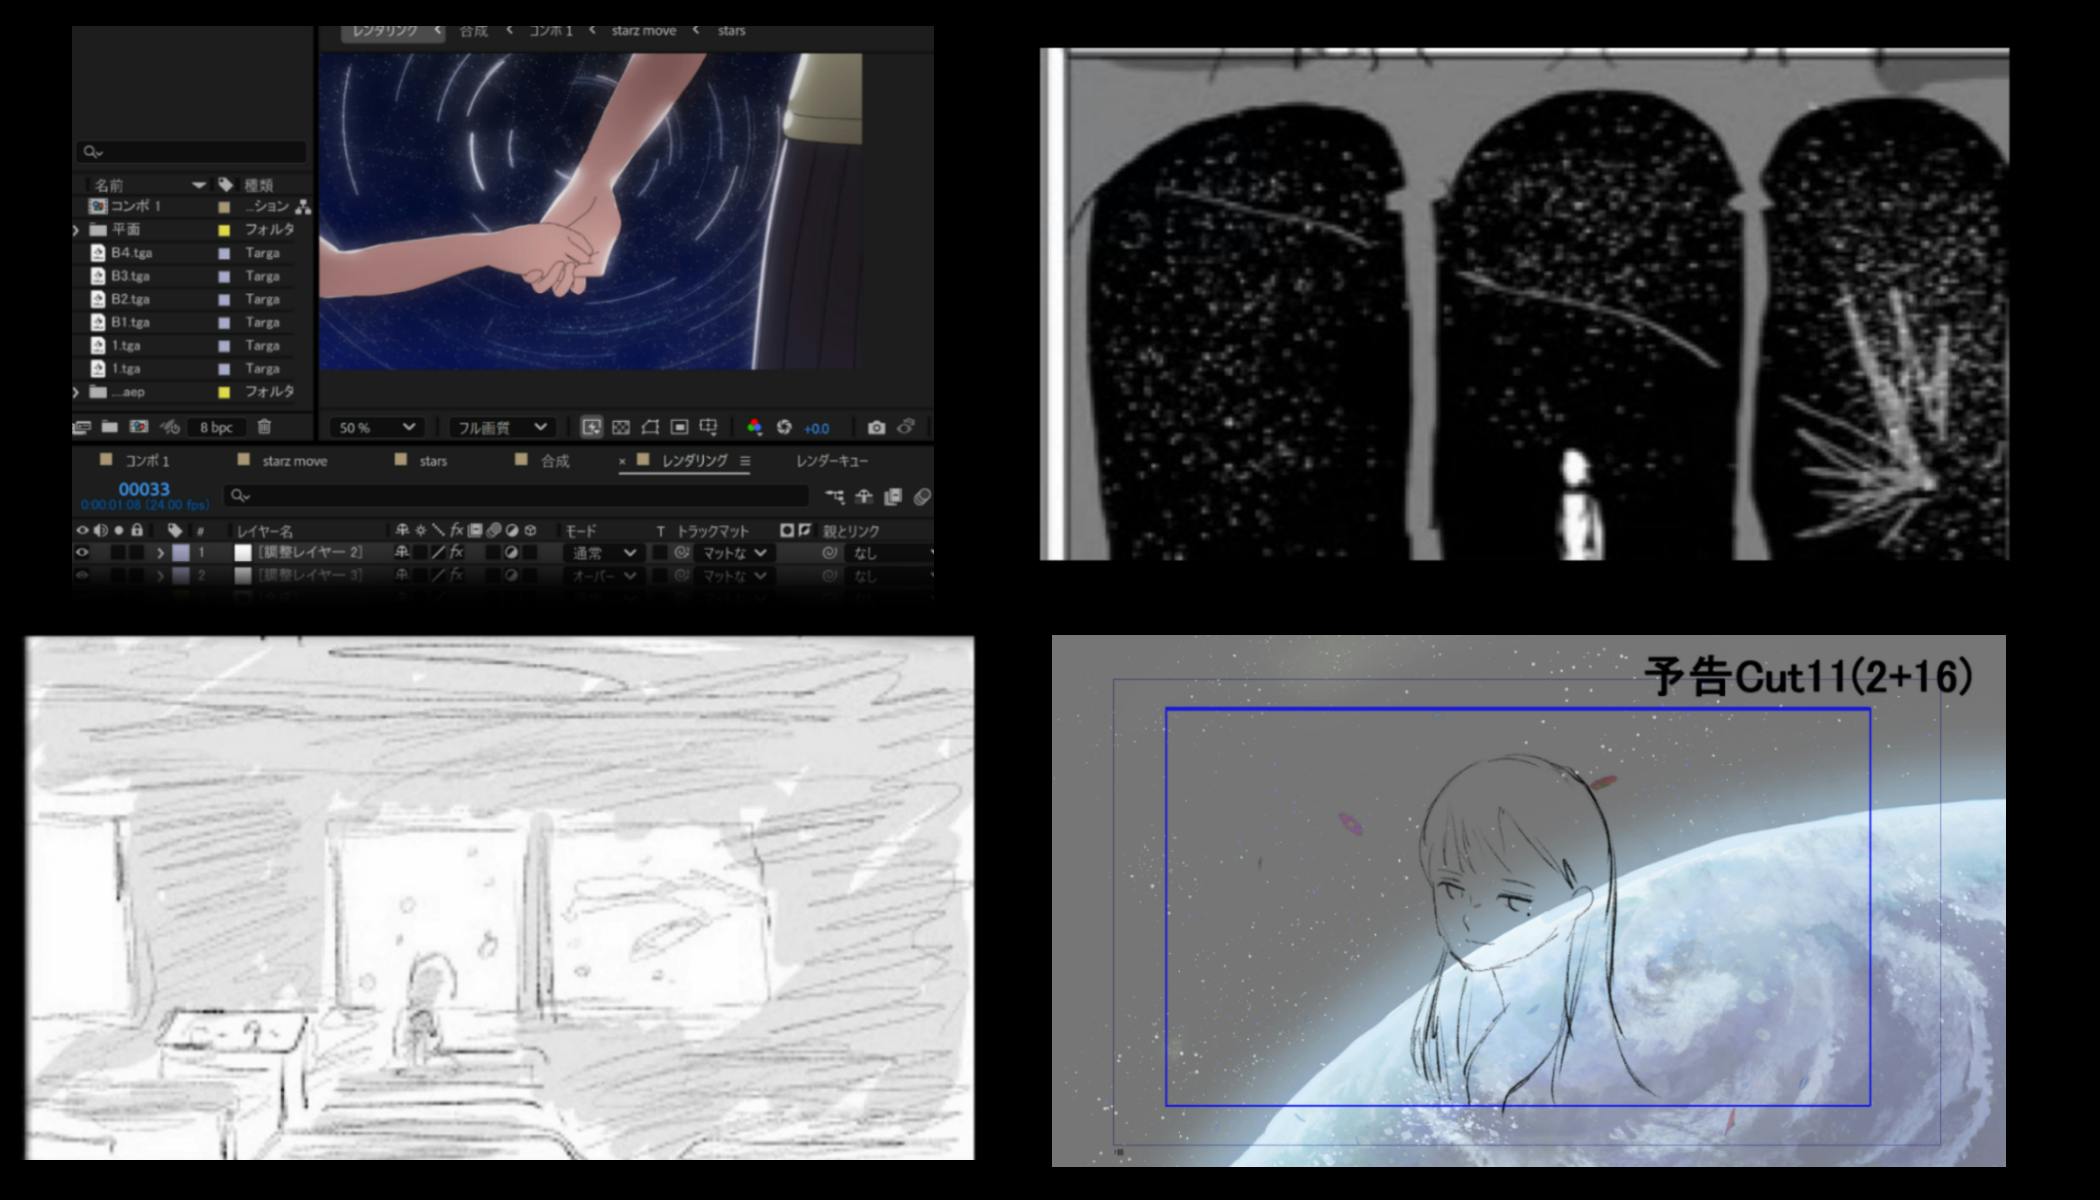This screenshot has width=2100, height=1200.
Task: Click the 00033 current time display
Action: point(144,489)
